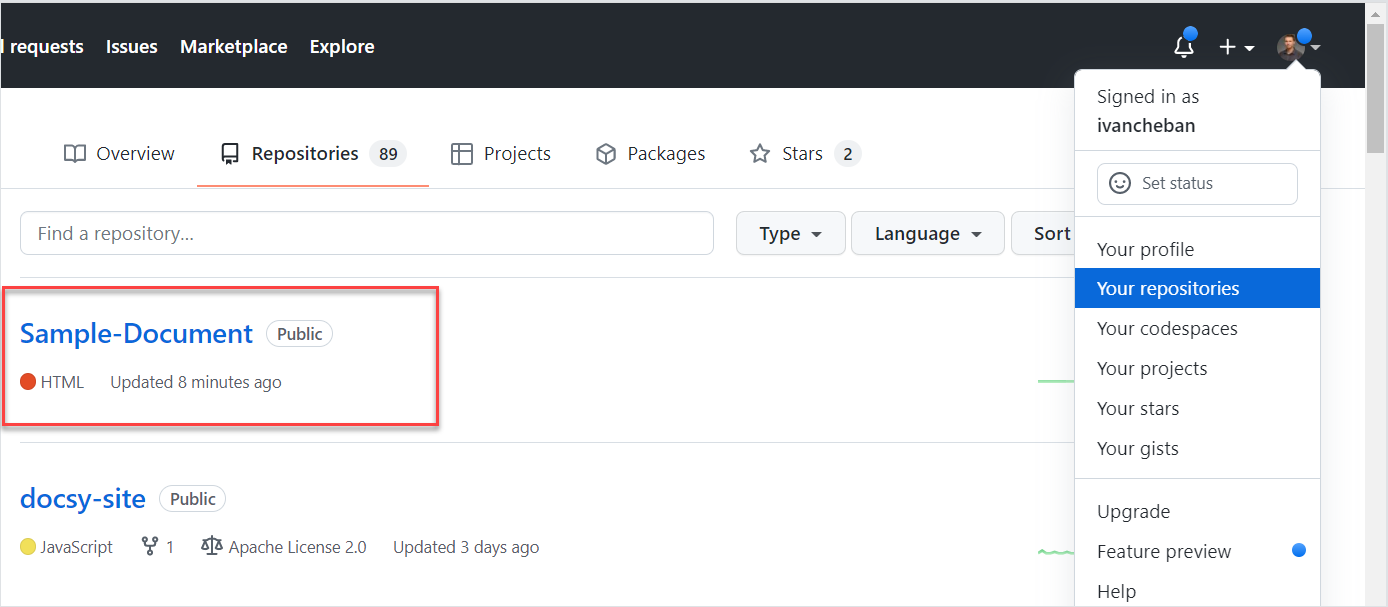Click the smiley icon in Set status

(1120, 183)
